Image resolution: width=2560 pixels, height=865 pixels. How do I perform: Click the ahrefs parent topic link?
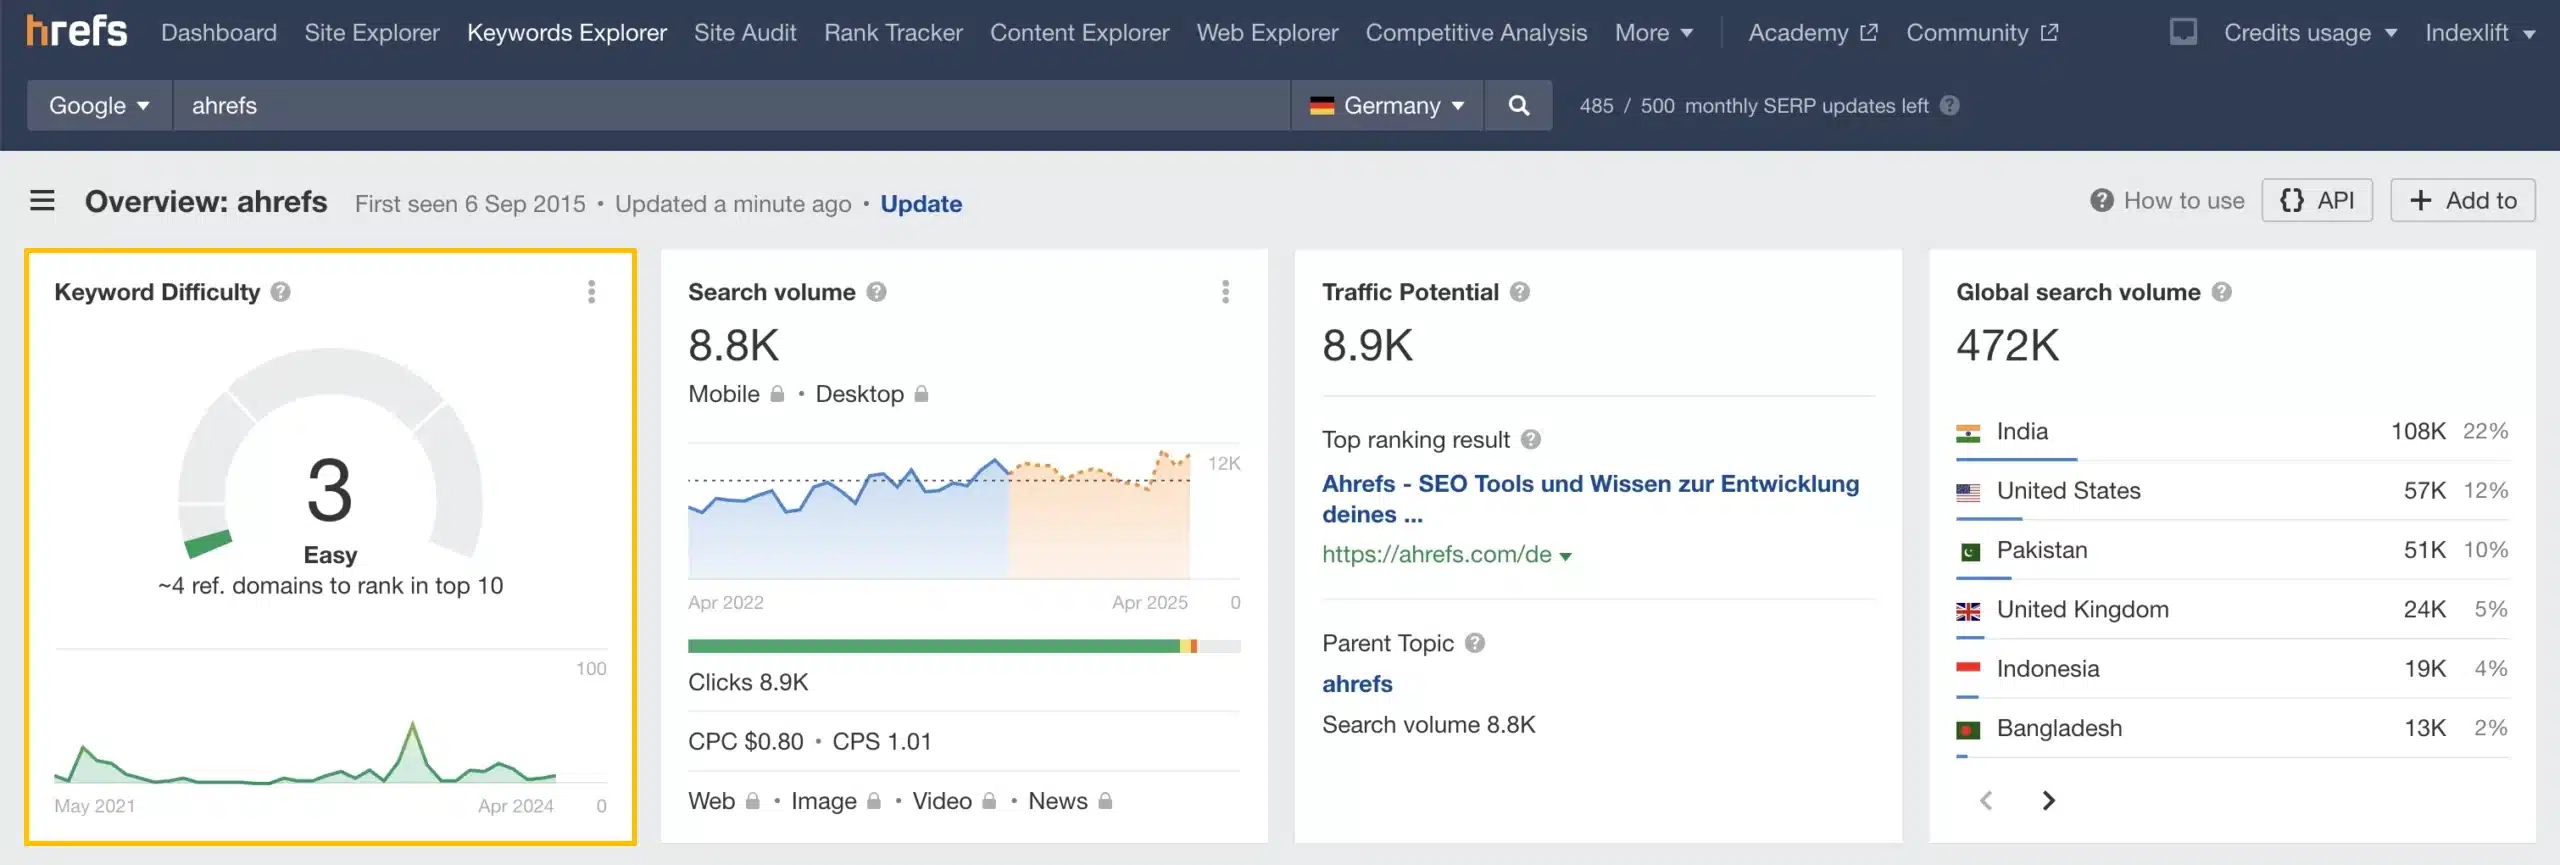pos(1357,684)
